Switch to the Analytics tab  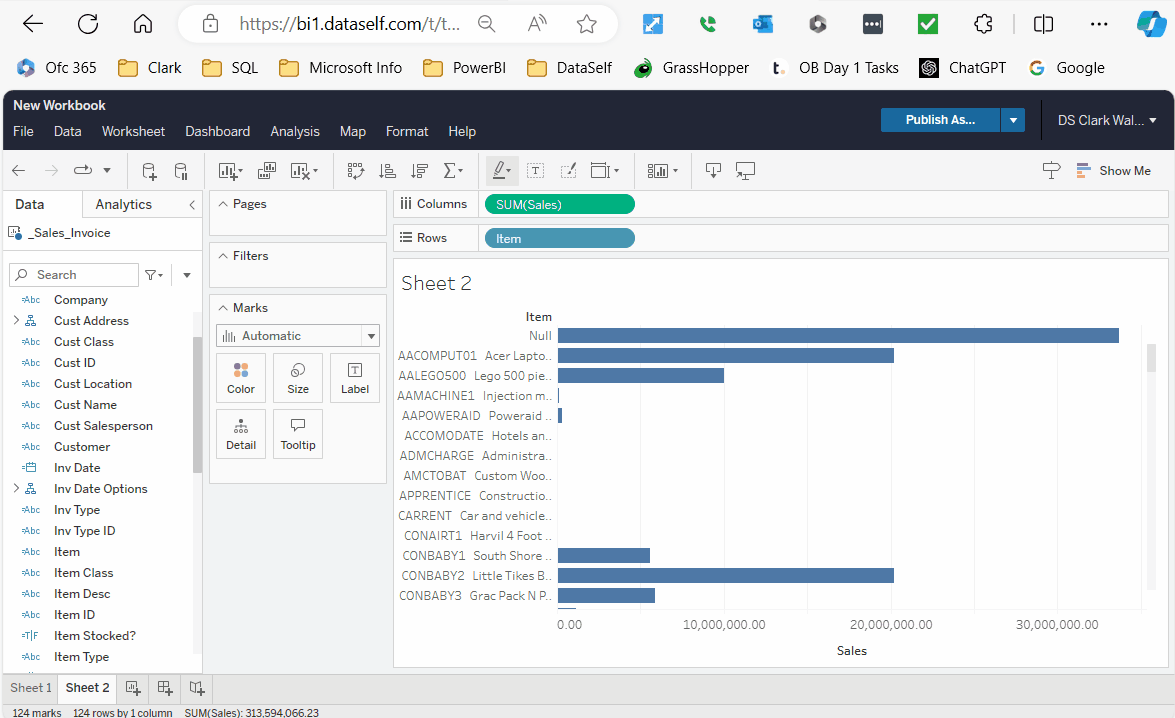[123, 204]
